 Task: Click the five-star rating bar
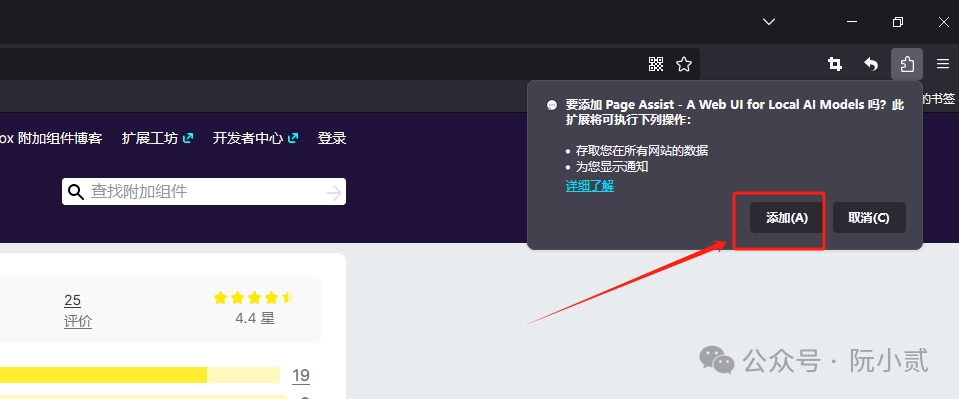[140, 375]
